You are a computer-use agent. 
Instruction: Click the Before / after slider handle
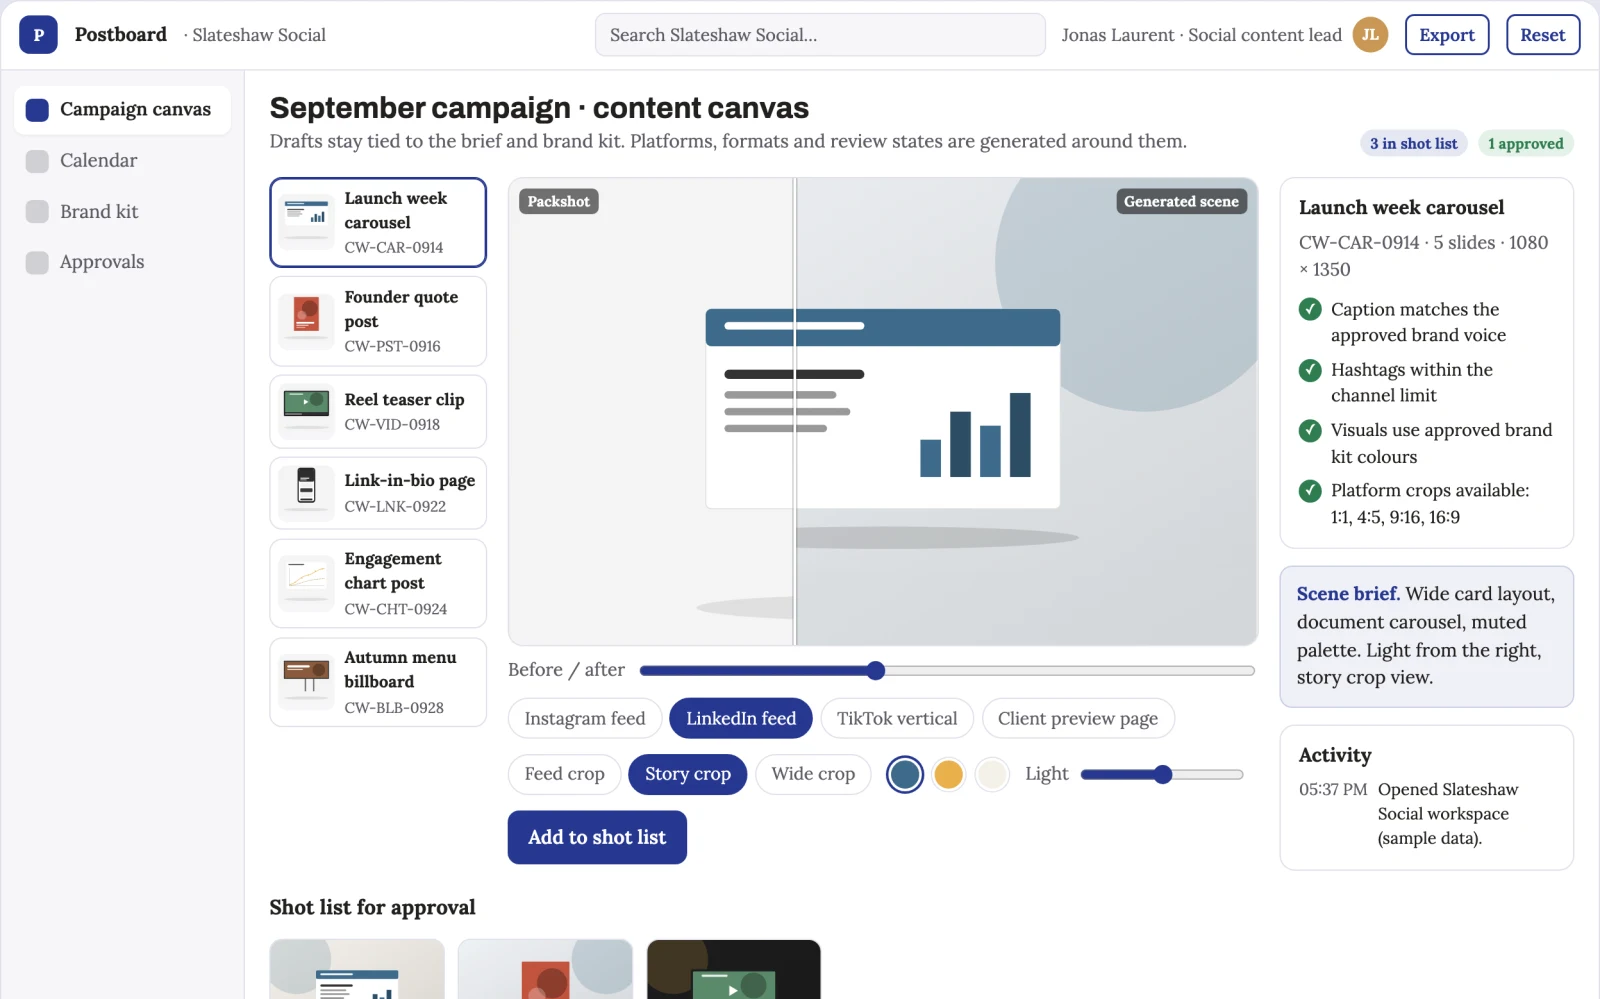876,670
